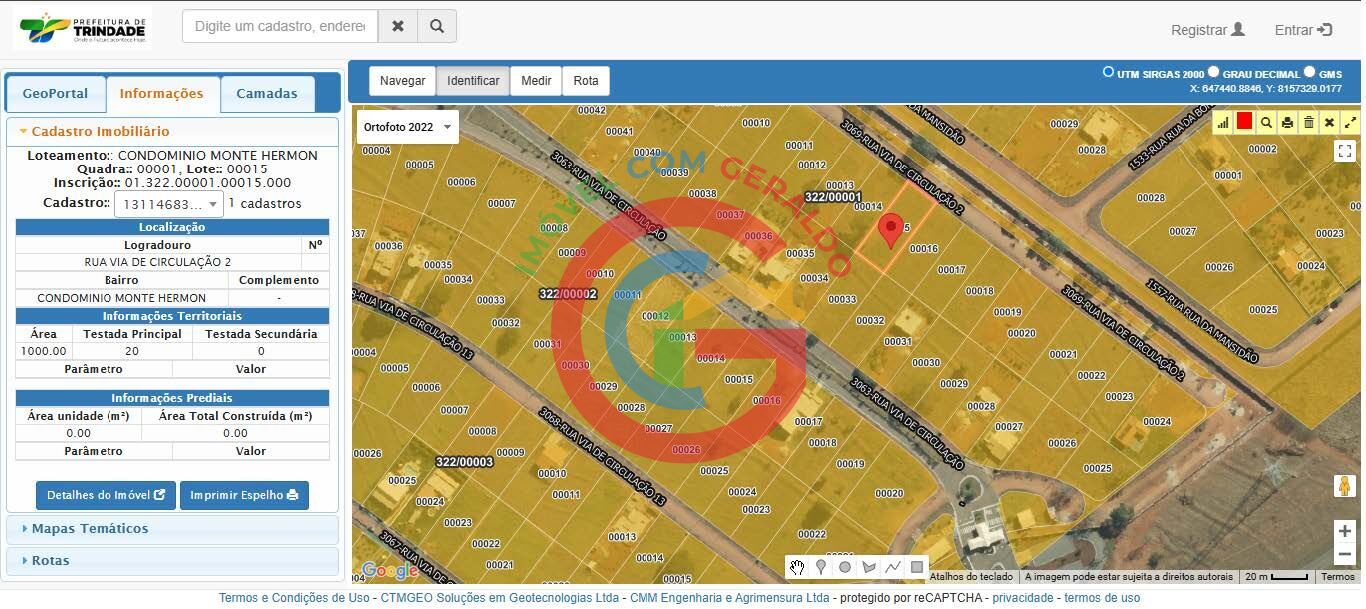
Task: Open the CMM Engenharia e Agrimensura link
Action: point(730,598)
